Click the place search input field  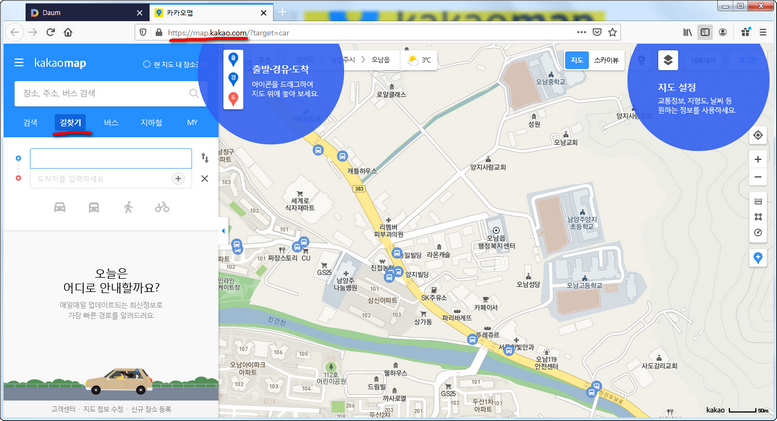[103, 93]
